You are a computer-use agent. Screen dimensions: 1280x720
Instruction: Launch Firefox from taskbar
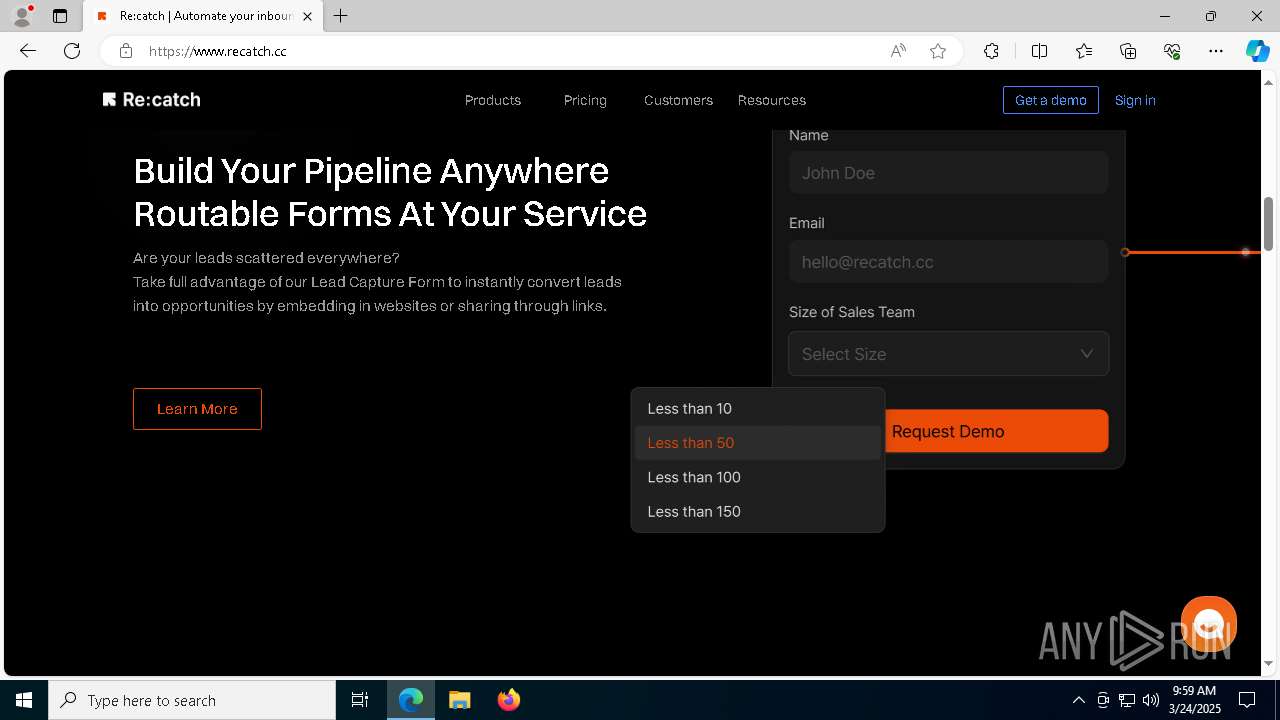[509, 700]
